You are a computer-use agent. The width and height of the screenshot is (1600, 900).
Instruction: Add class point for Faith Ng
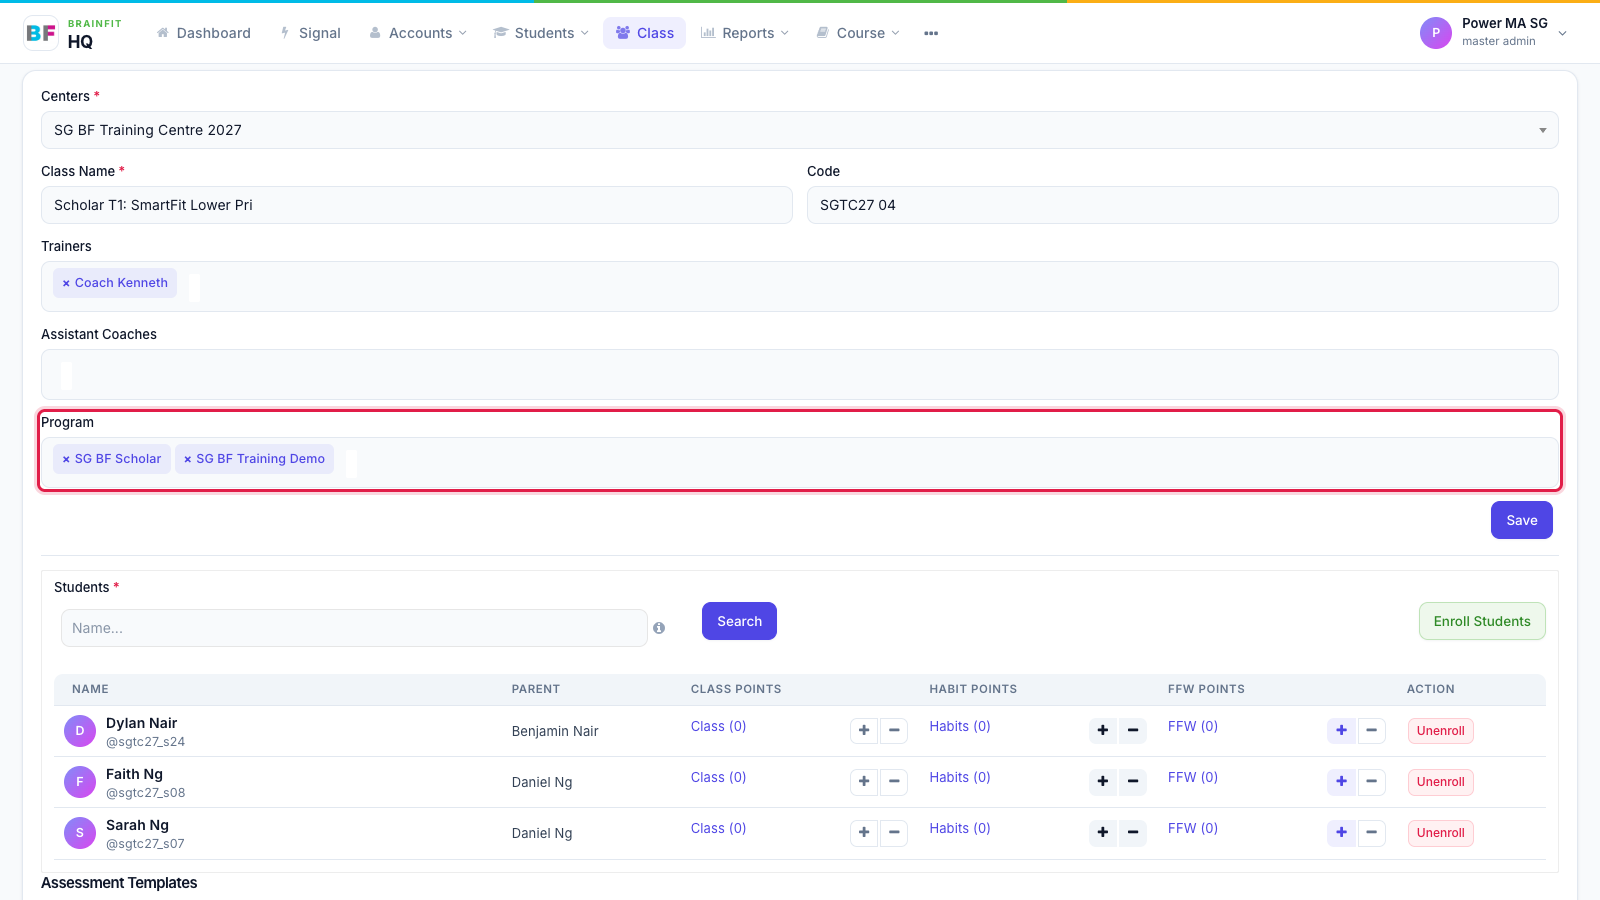[864, 781]
